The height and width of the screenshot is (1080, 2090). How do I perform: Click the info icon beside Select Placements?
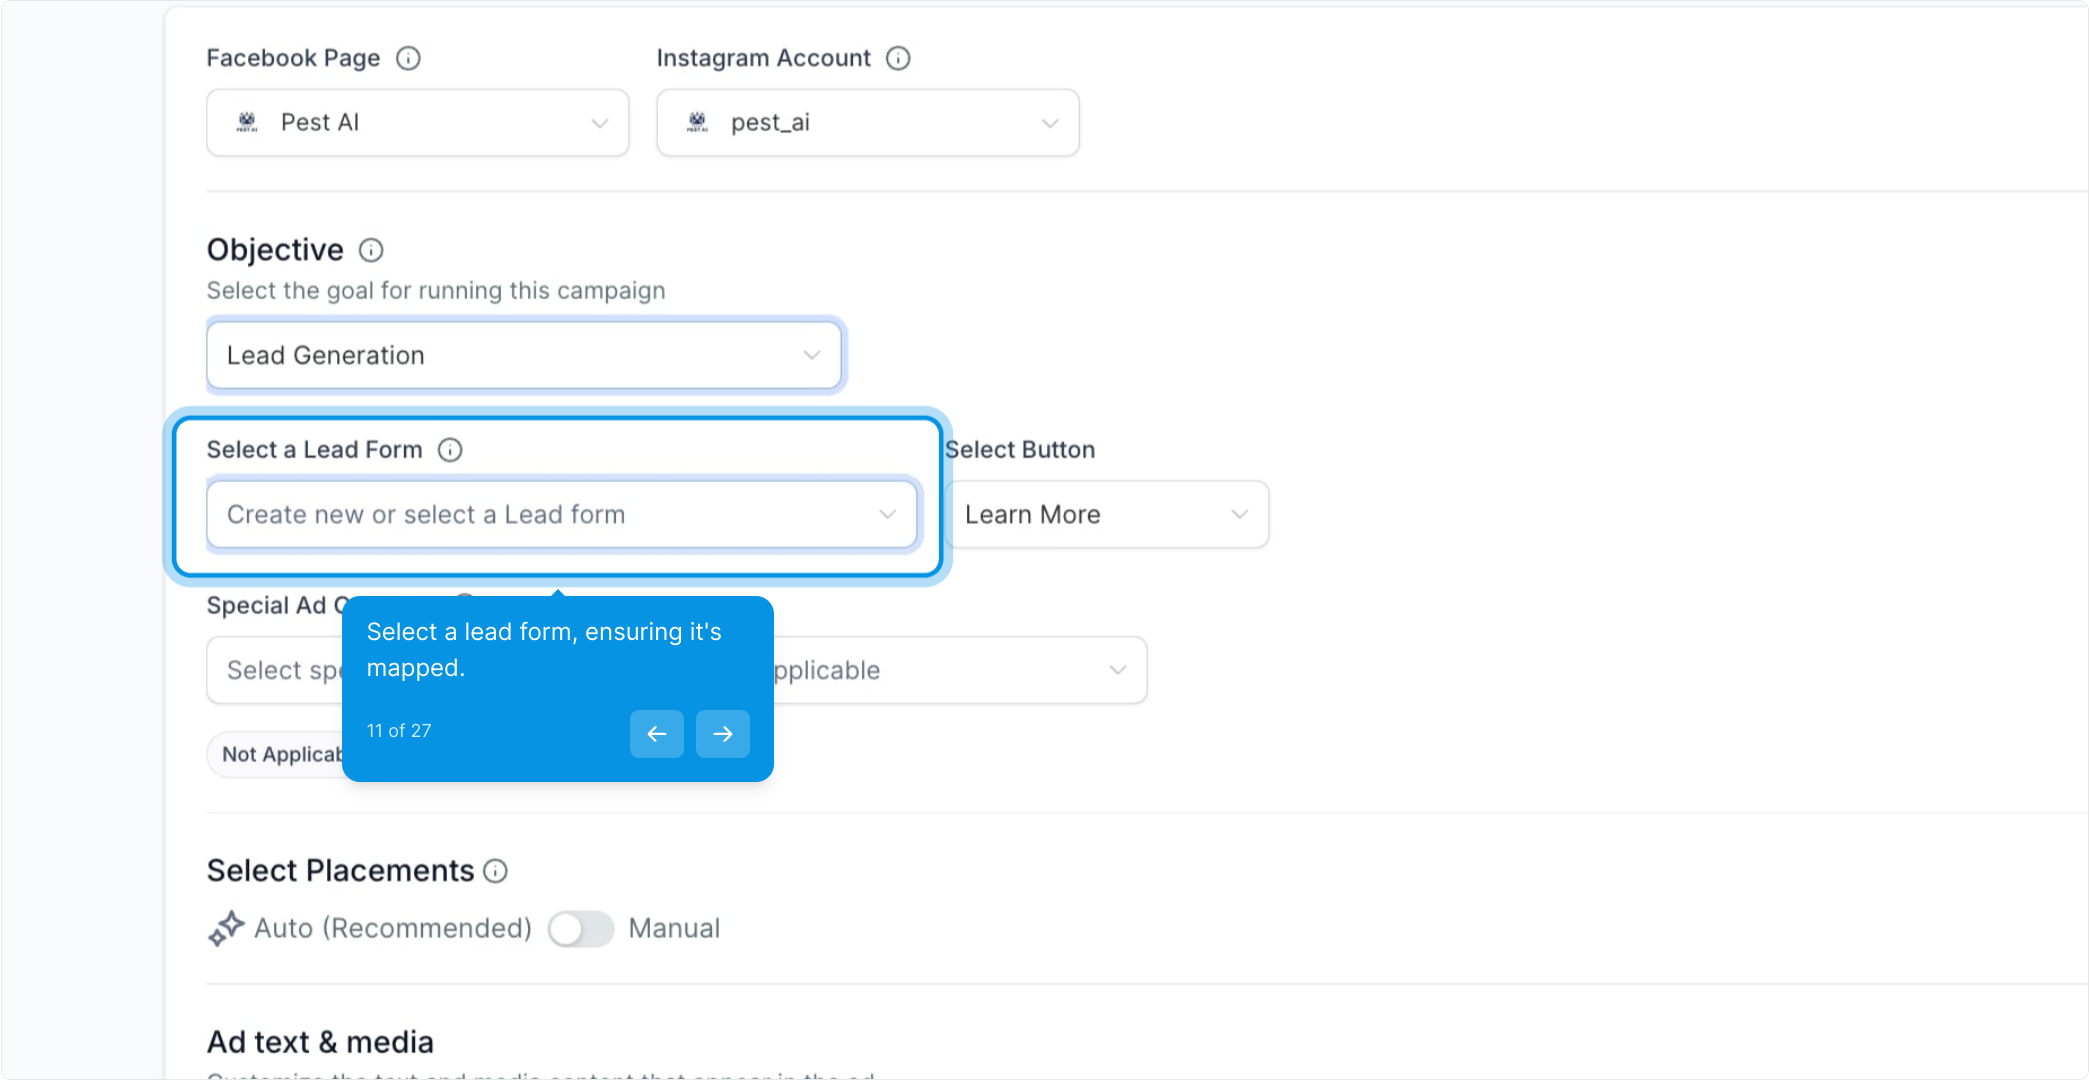pos(496,871)
